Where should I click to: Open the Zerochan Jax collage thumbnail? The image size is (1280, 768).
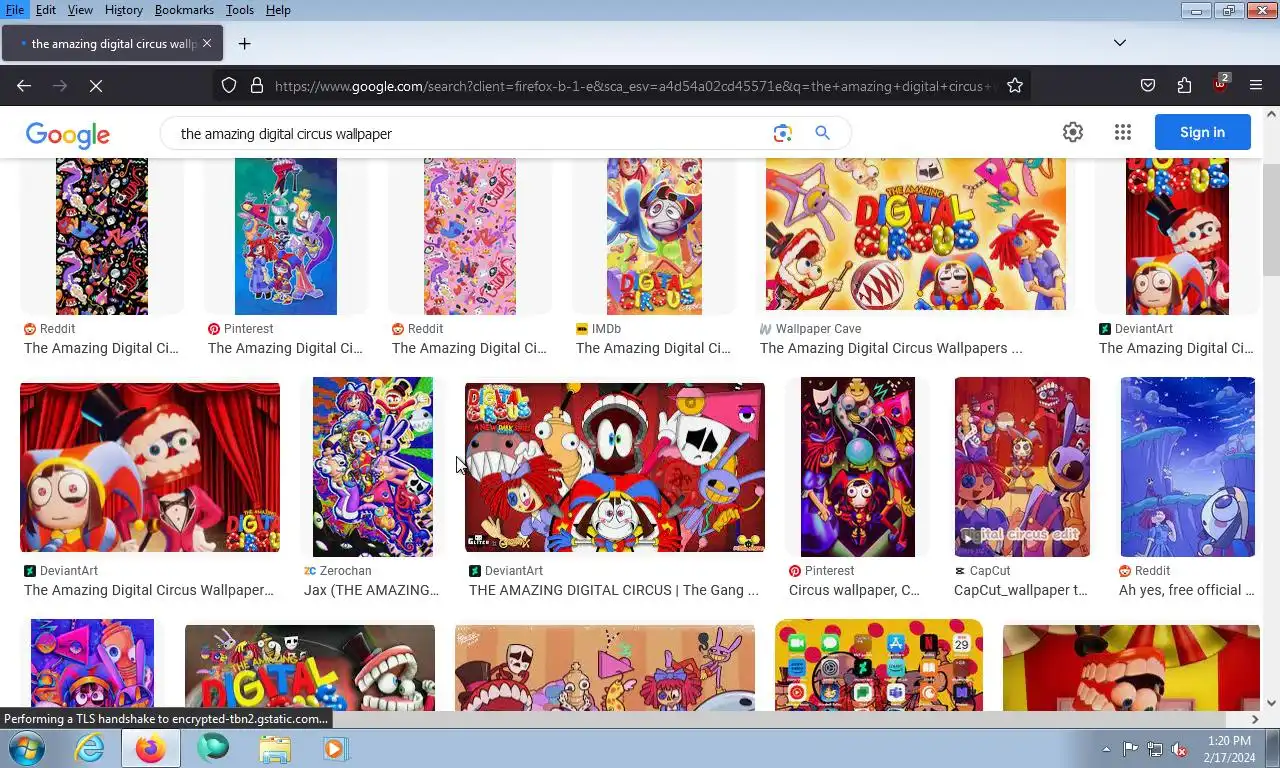click(373, 467)
